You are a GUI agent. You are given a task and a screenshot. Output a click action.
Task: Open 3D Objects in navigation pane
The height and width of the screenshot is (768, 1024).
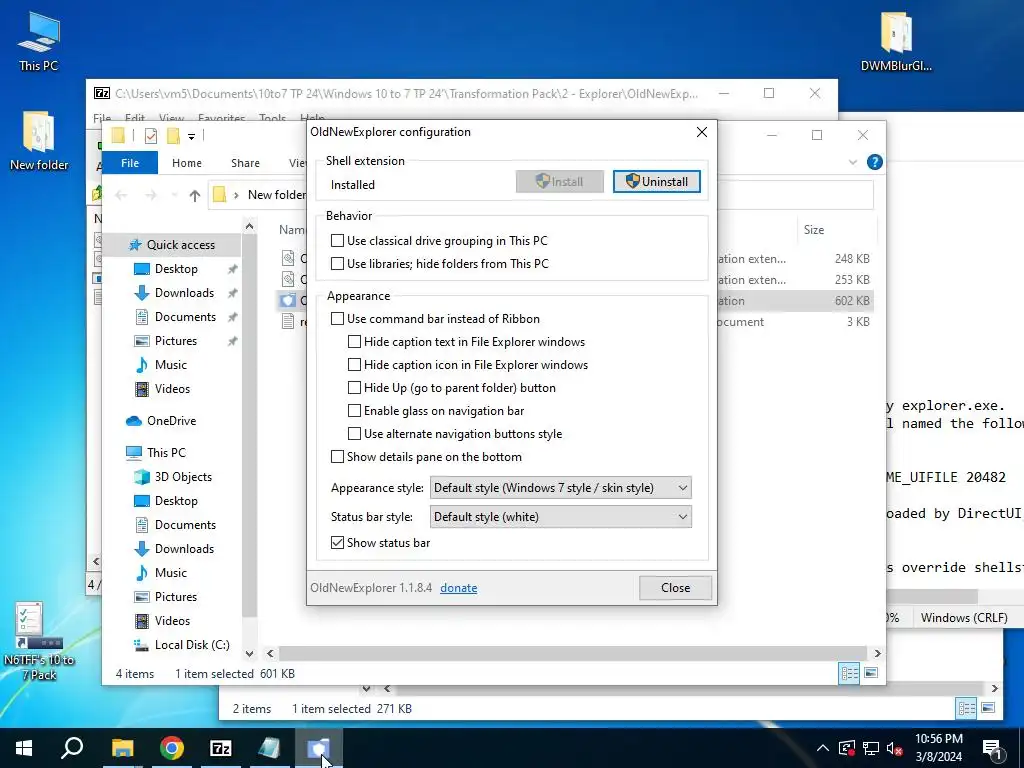(183, 477)
